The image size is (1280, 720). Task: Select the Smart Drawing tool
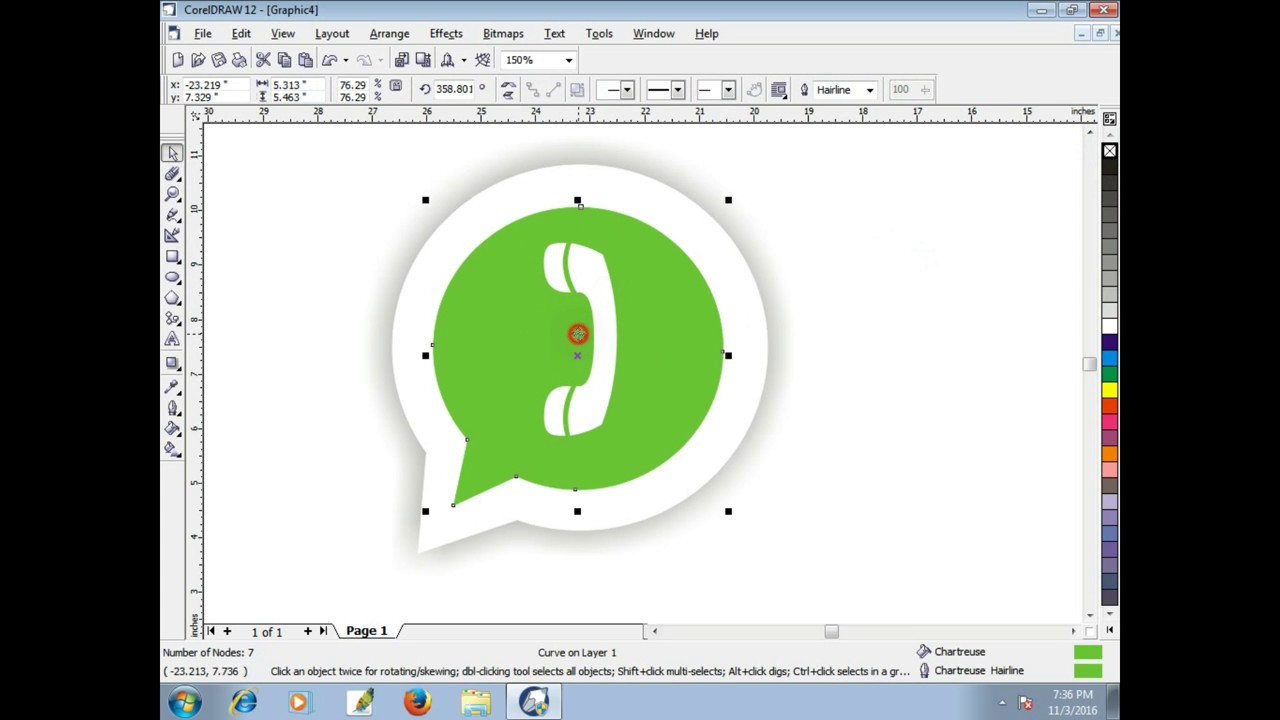(172, 236)
